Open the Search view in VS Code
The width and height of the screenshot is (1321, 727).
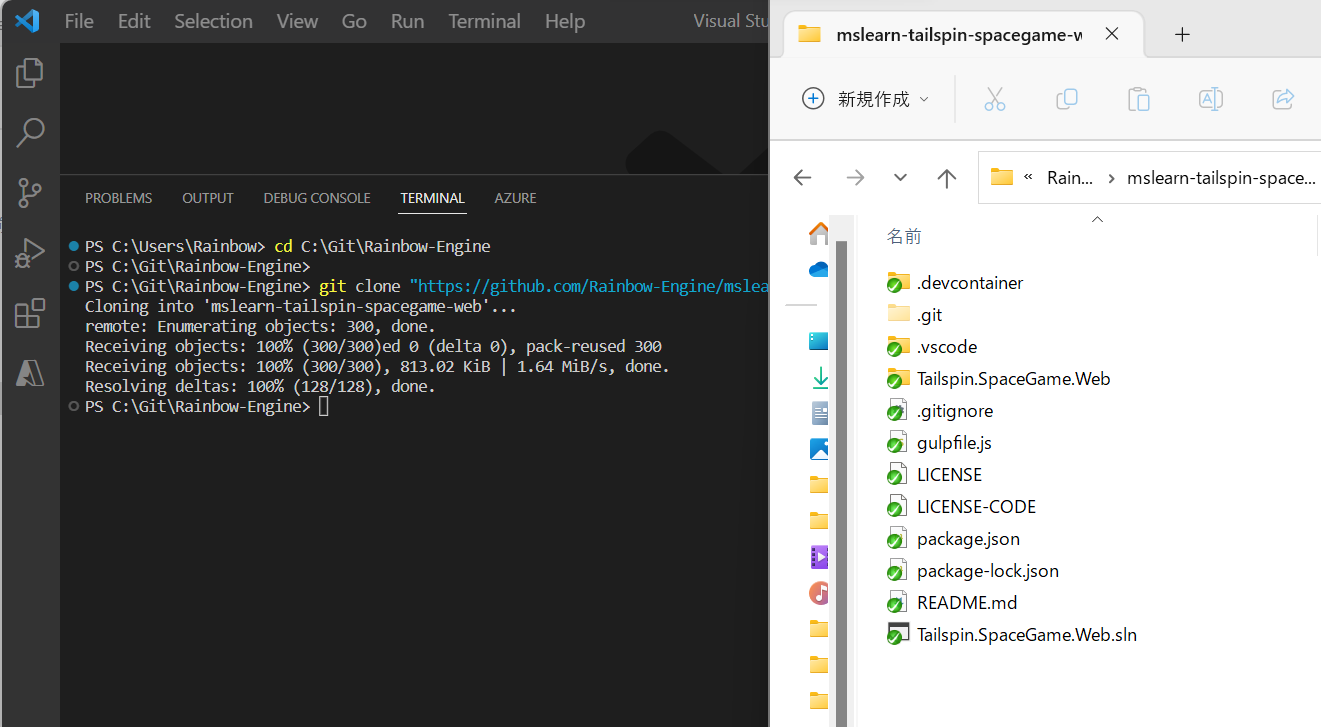(30, 132)
